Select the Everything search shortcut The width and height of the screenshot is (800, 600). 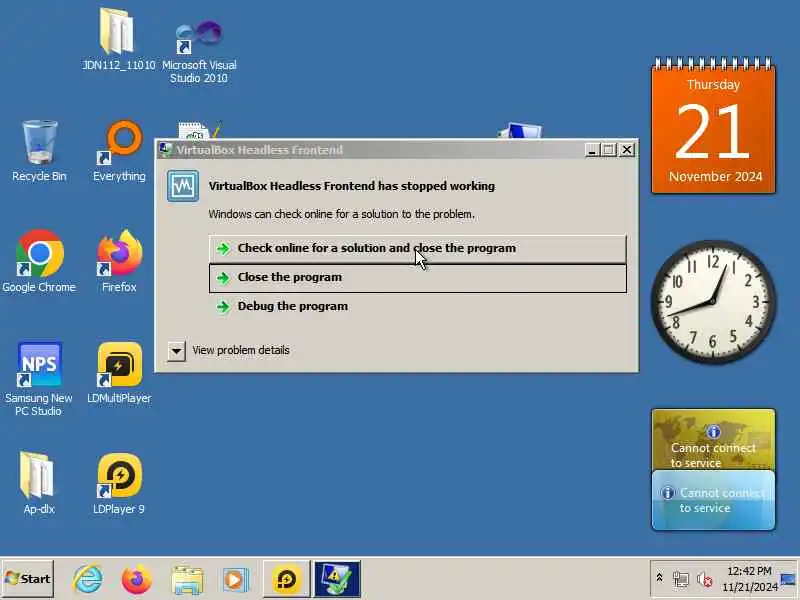(x=119, y=143)
